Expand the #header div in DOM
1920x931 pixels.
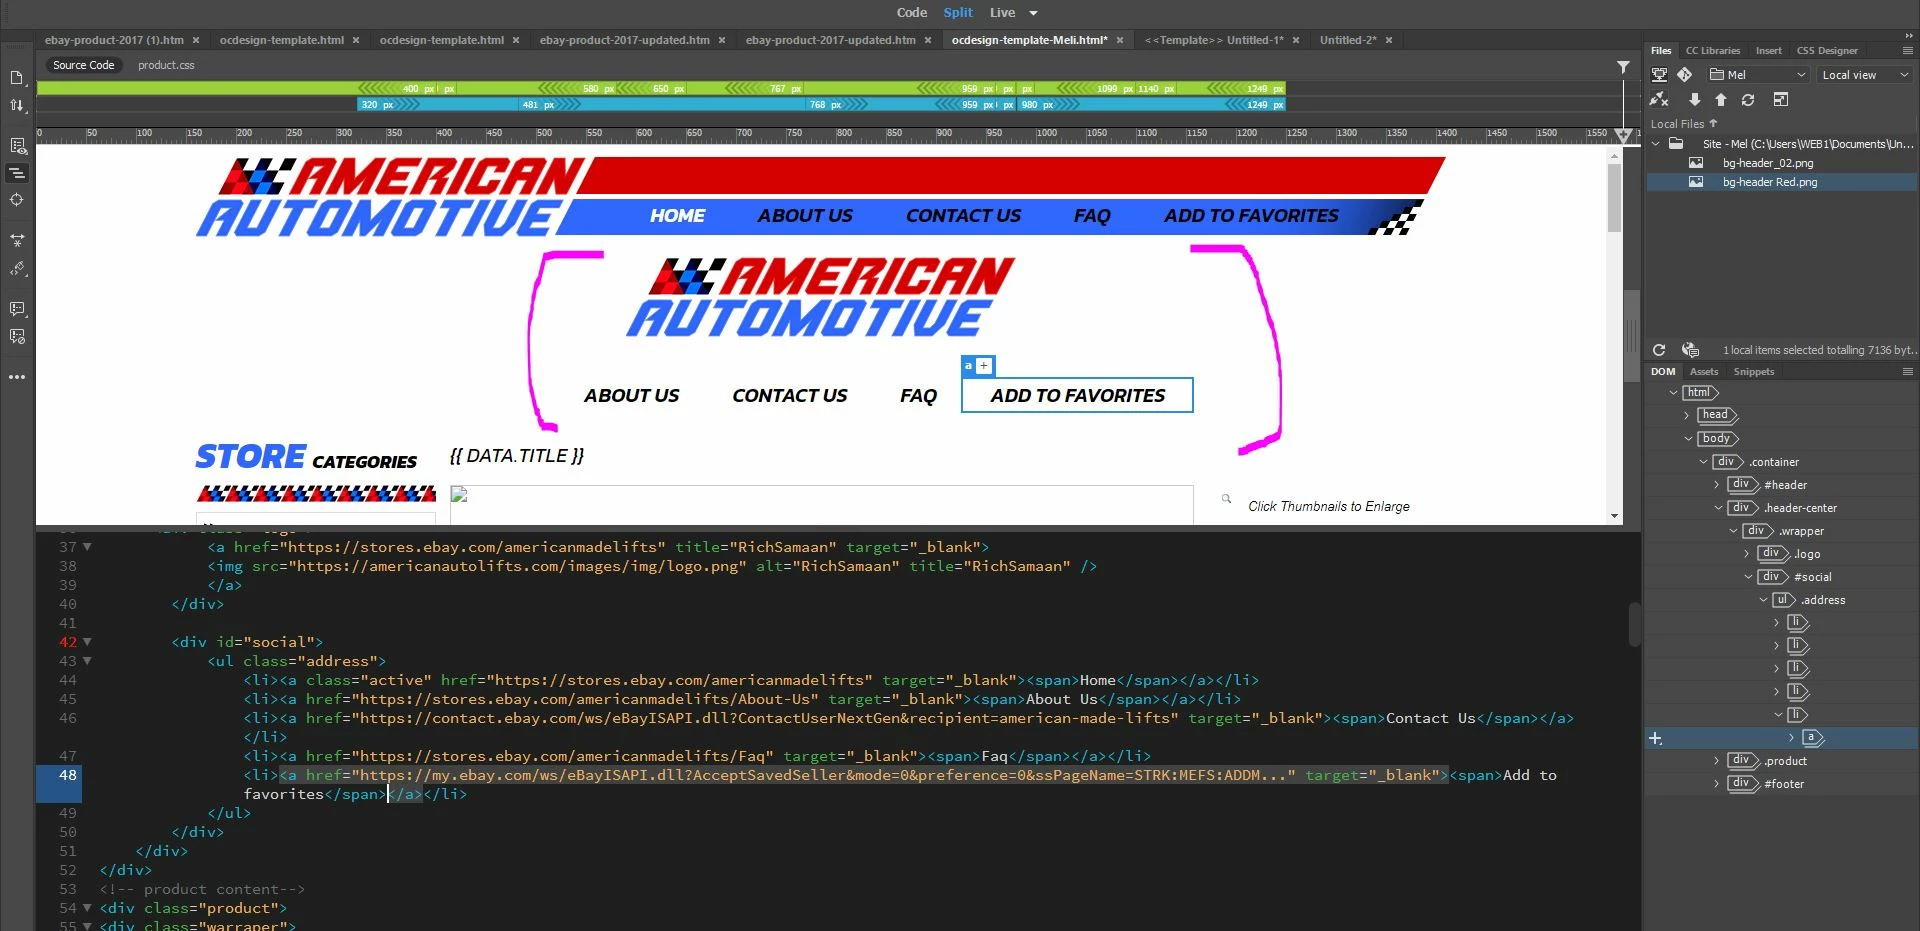click(x=1717, y=485)
